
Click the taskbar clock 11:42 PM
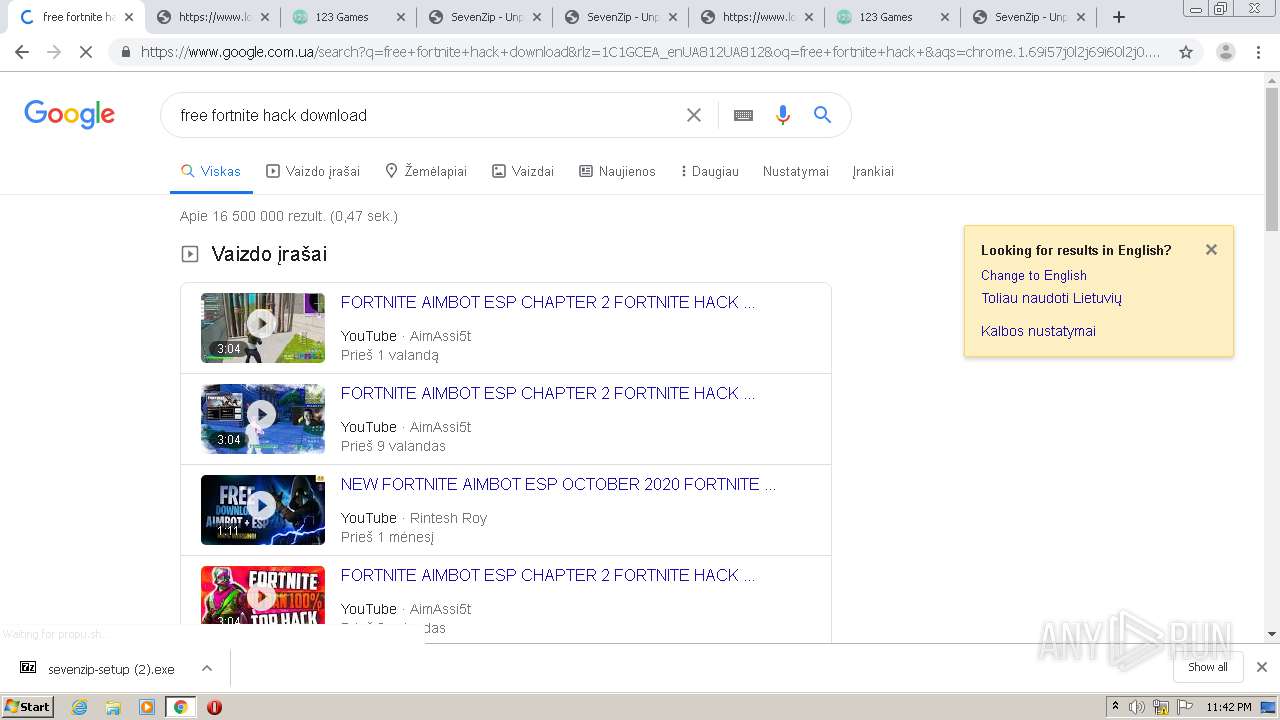tap(1228, 707)
